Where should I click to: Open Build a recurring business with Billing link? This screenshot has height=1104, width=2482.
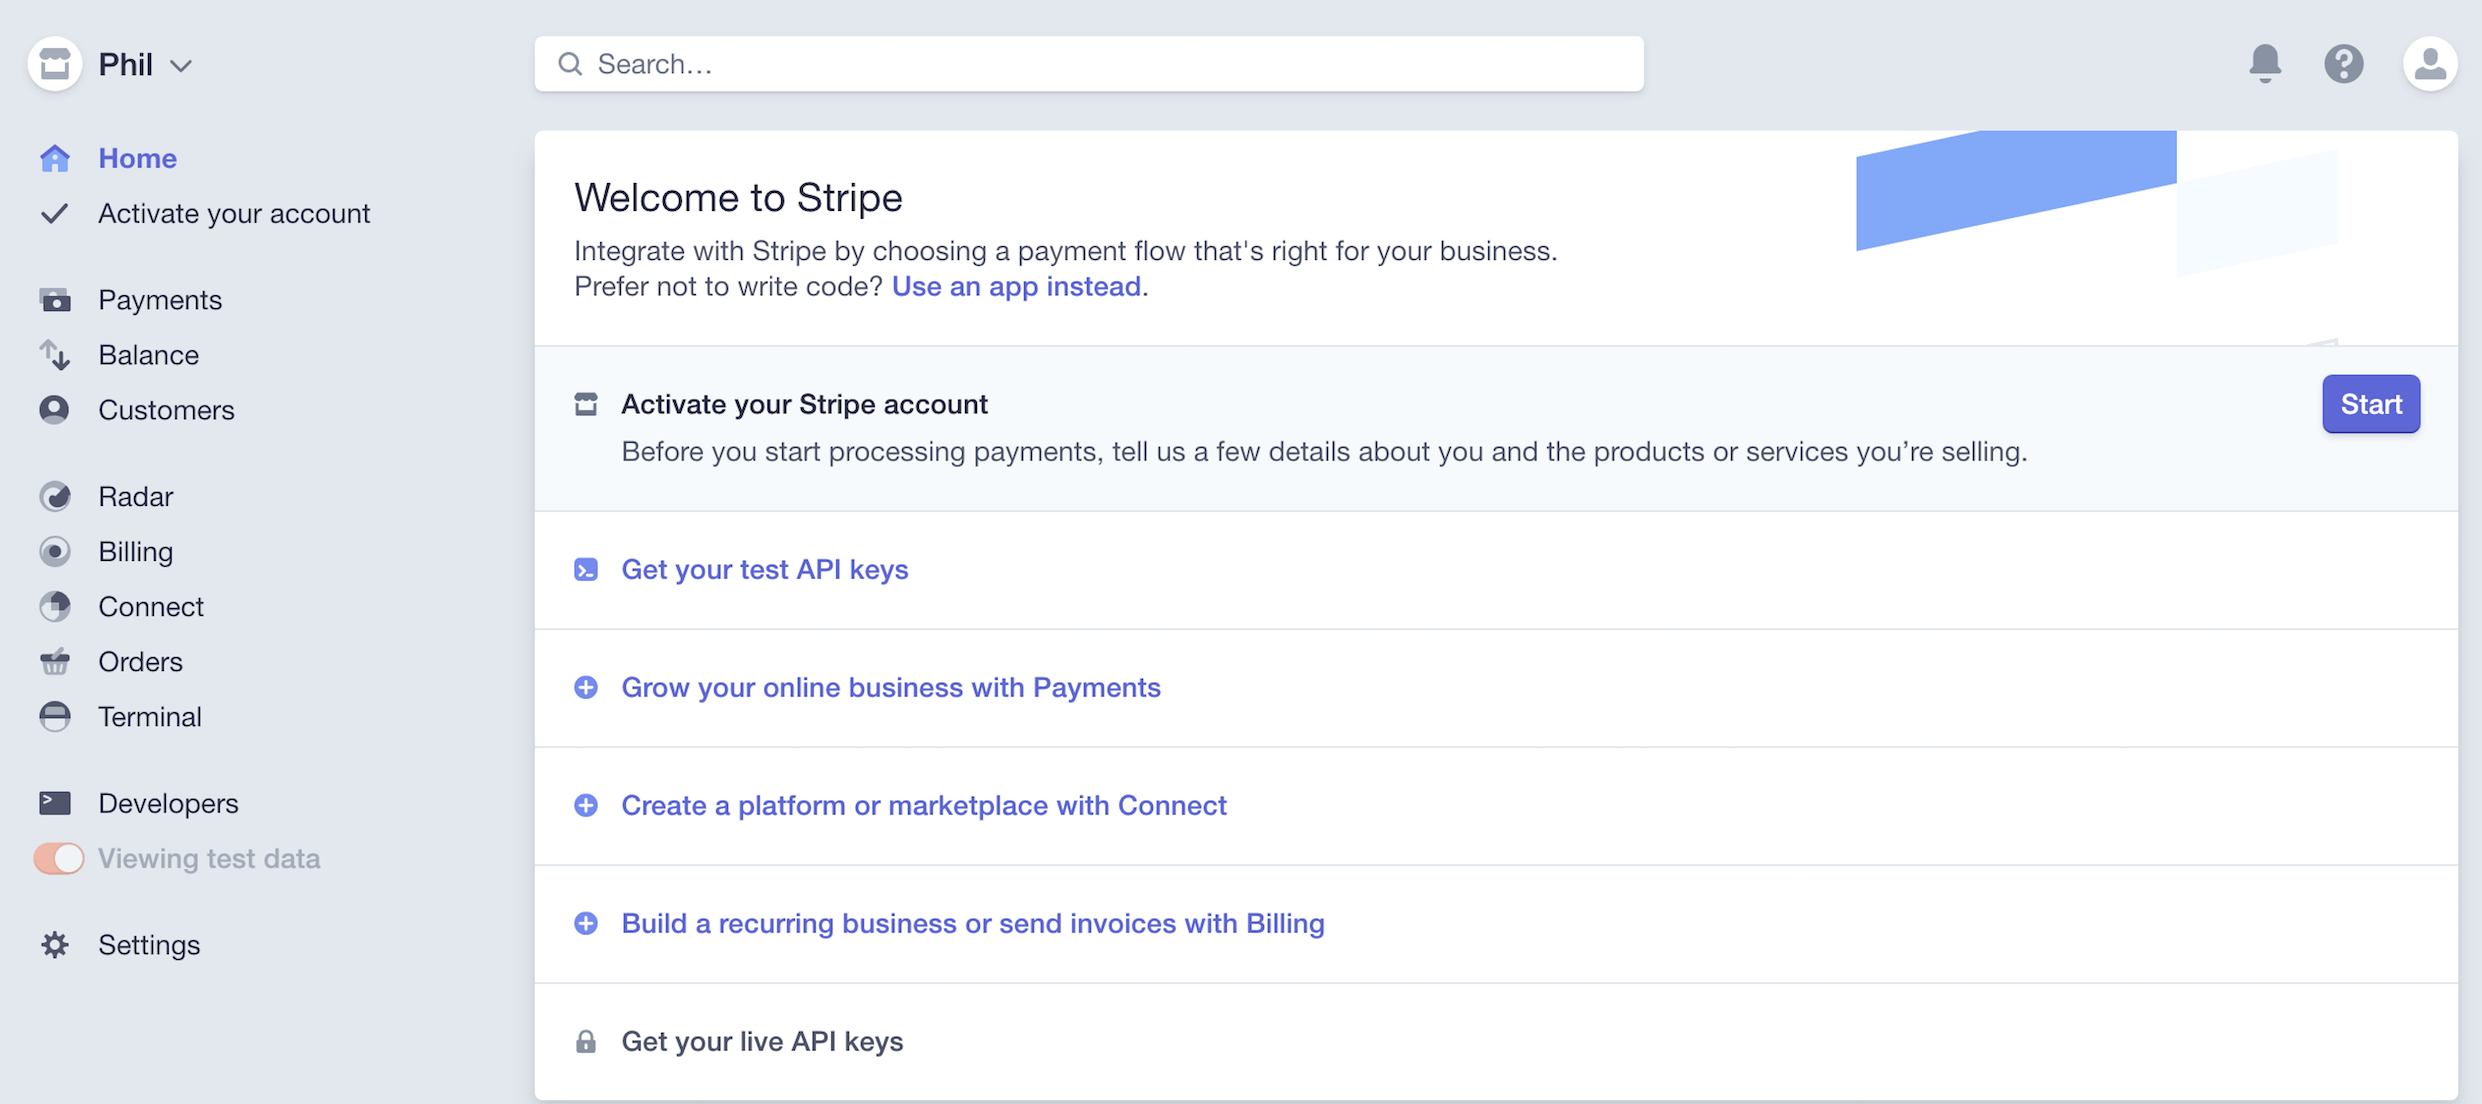pyautogui.click(x=973, y=923)
